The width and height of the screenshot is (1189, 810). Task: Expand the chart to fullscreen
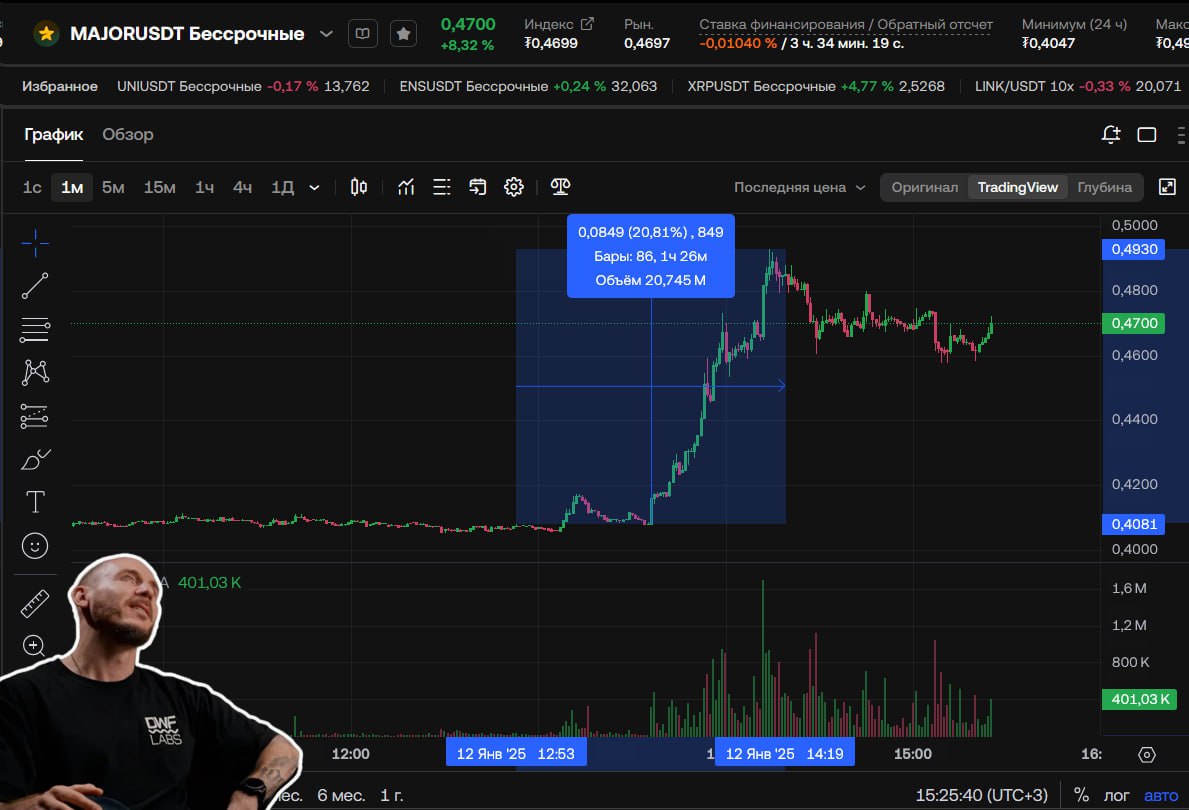(1168, 187)
